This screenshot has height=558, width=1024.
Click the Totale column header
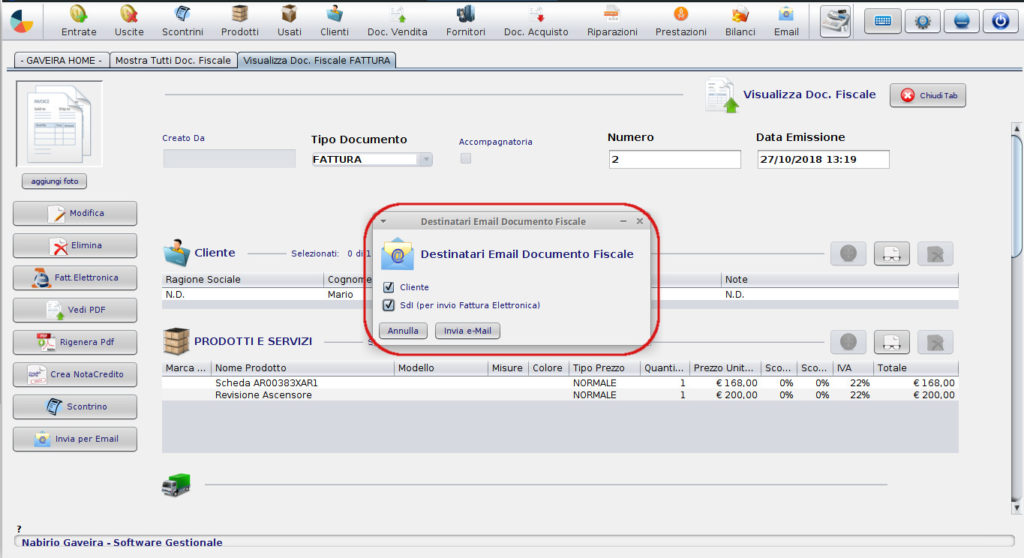[x=916, y=368]
